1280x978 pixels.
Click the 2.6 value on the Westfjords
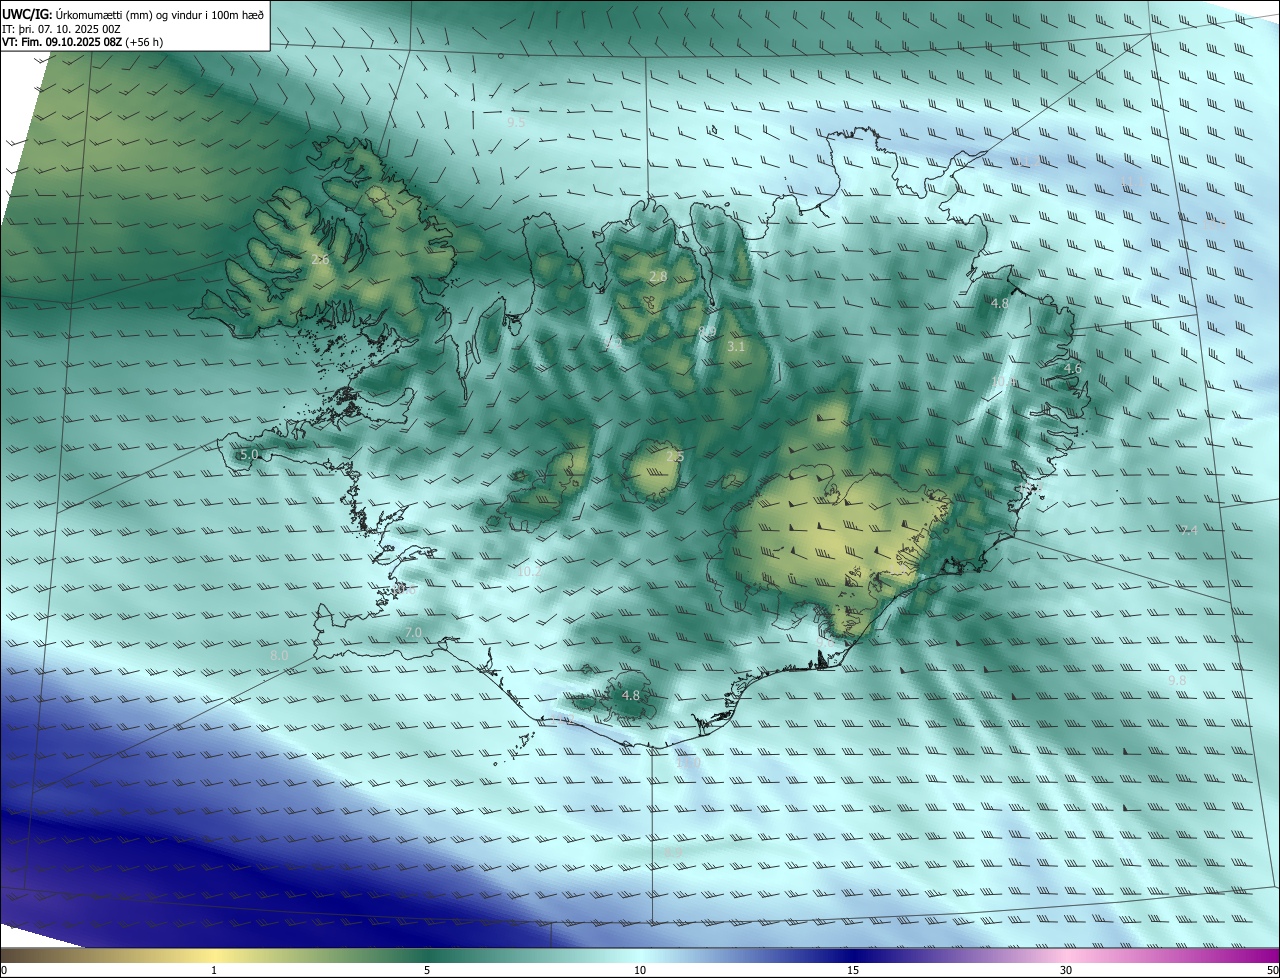coord(320,260)
